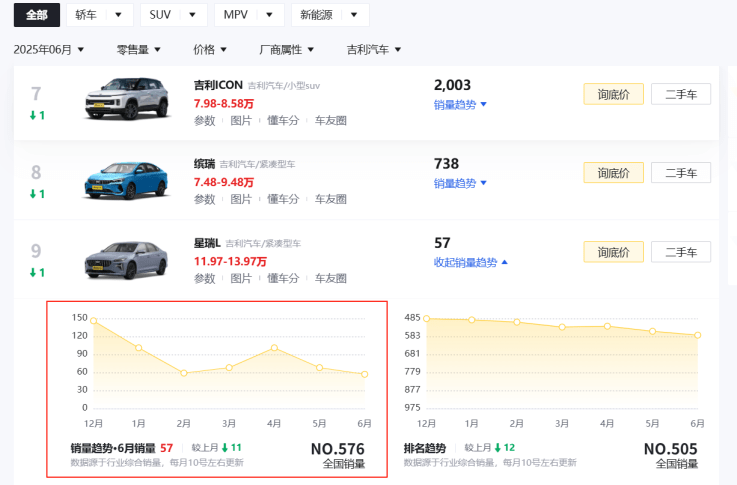The image size is (737, 485).
Task: Click the 星瑞L car thumbnail
Action: (127, 260)
